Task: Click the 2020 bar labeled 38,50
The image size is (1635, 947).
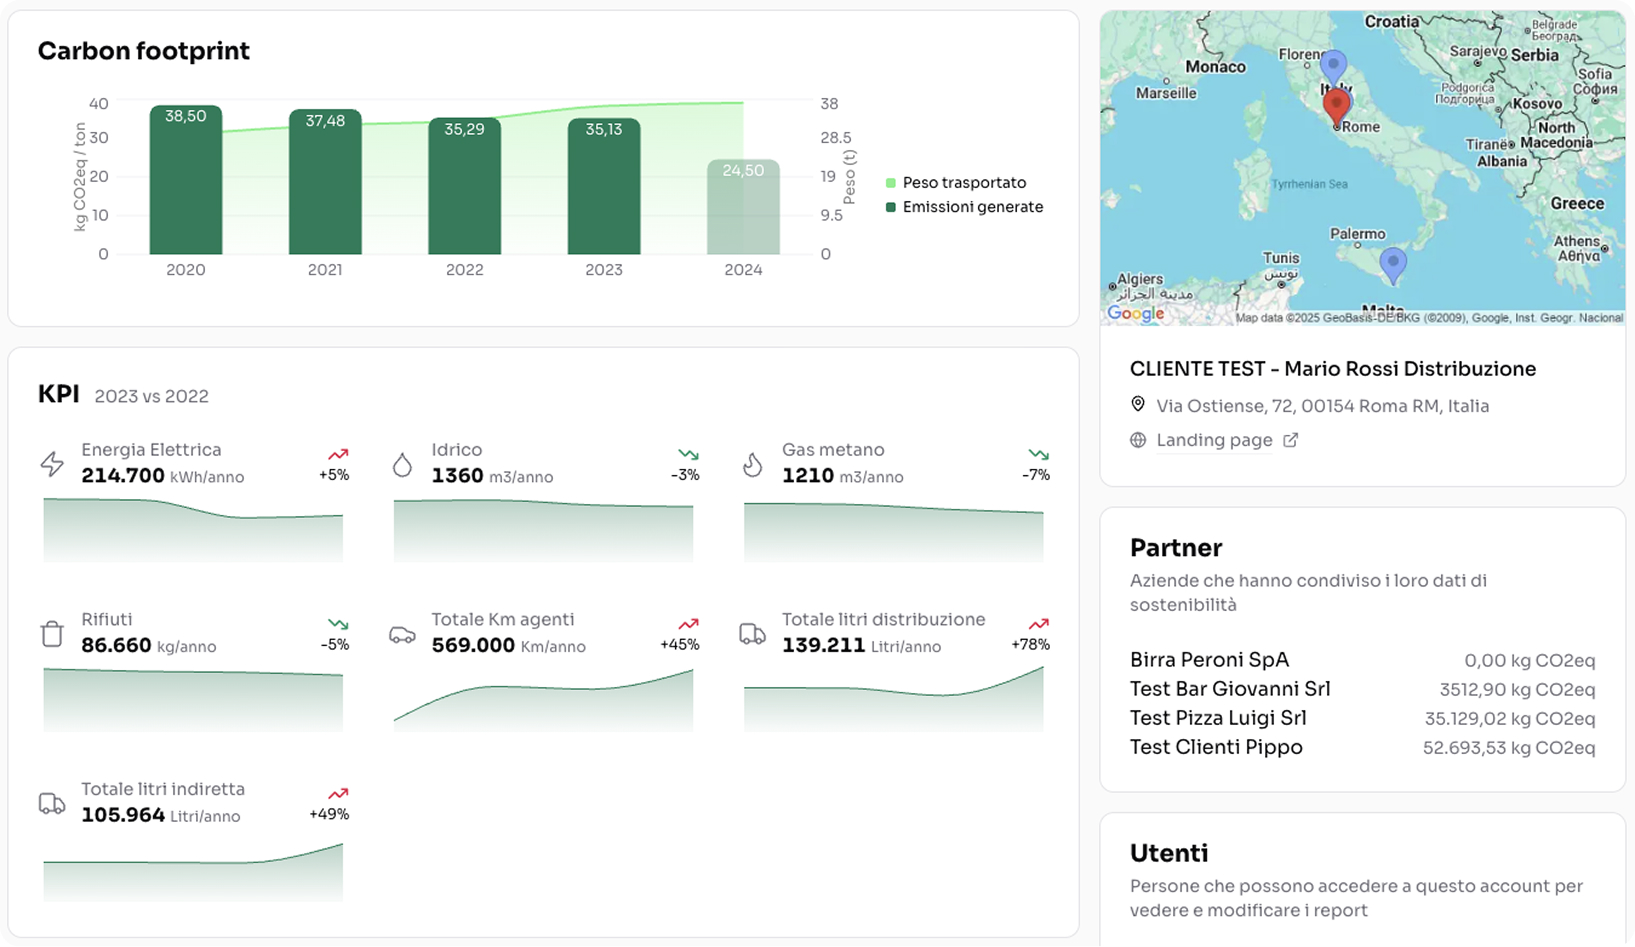Action: pos(186,180)
